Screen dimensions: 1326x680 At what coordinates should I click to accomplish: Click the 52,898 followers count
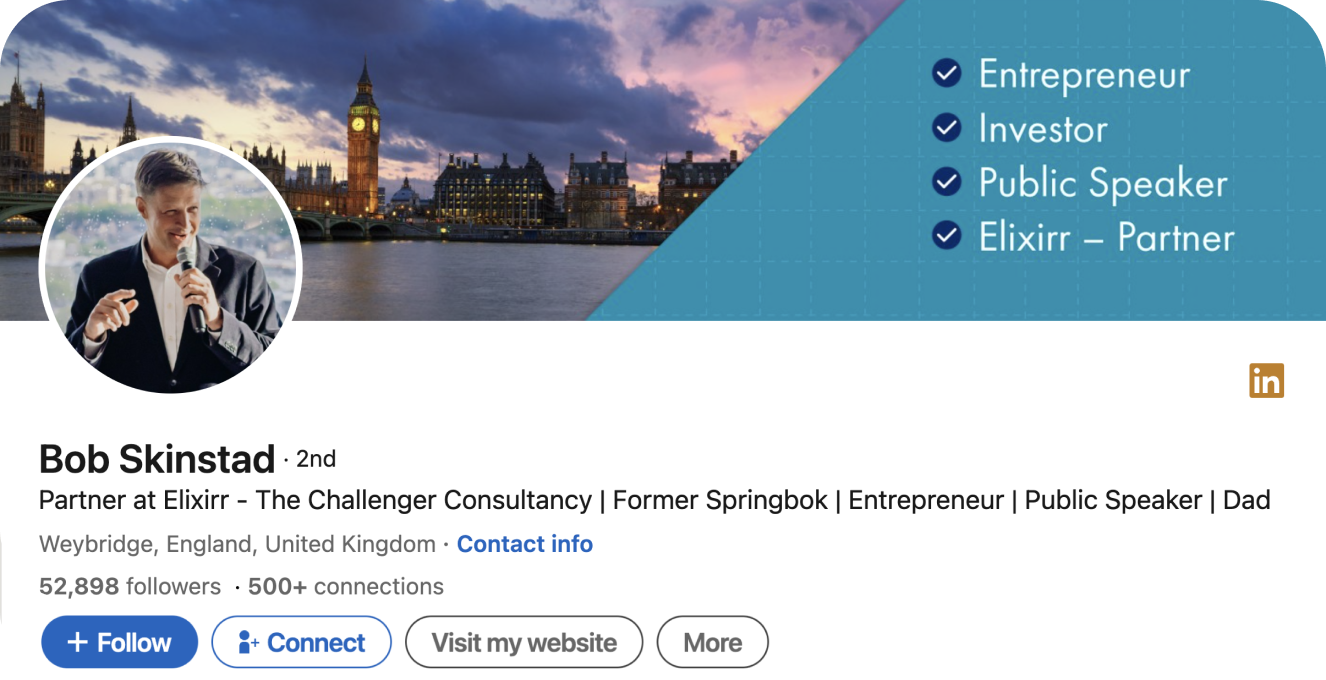pyautogui.click(x=130, y=586)
